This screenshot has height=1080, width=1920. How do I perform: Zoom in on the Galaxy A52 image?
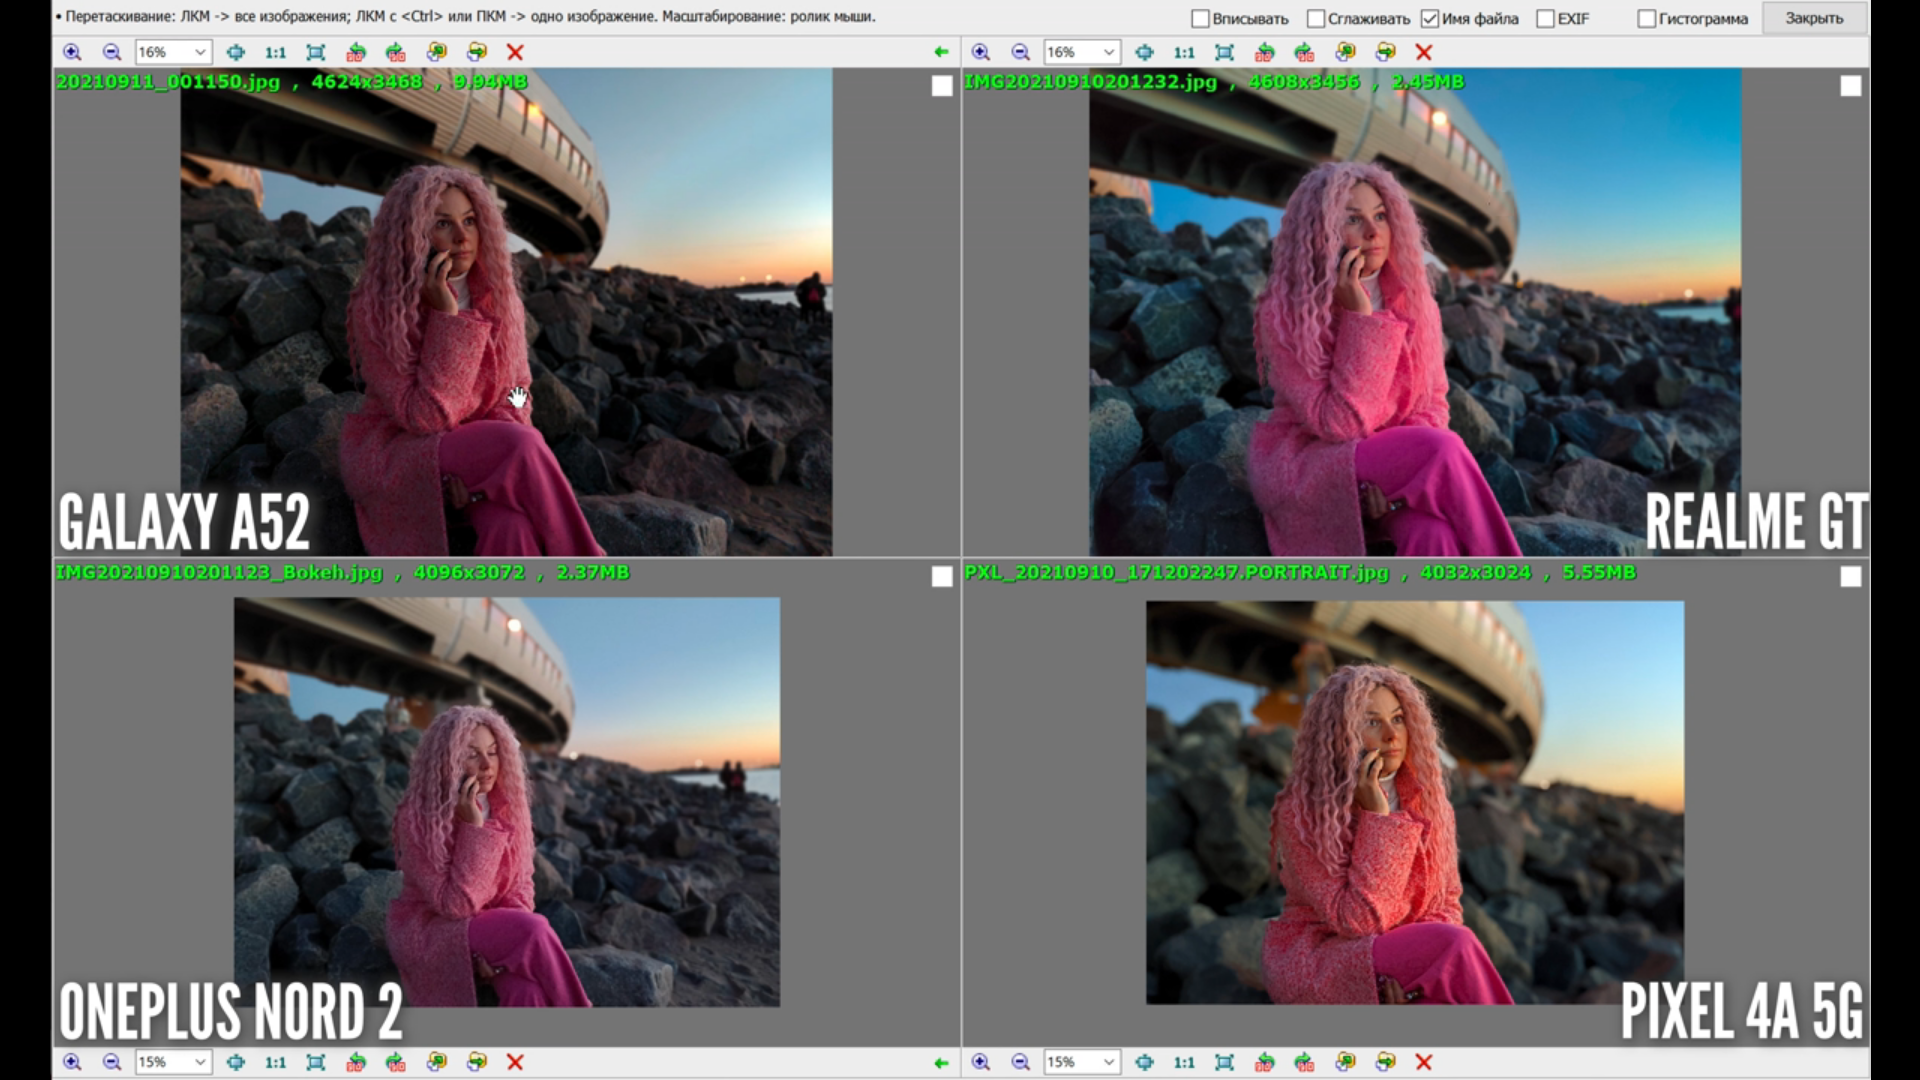click(72, 52)
